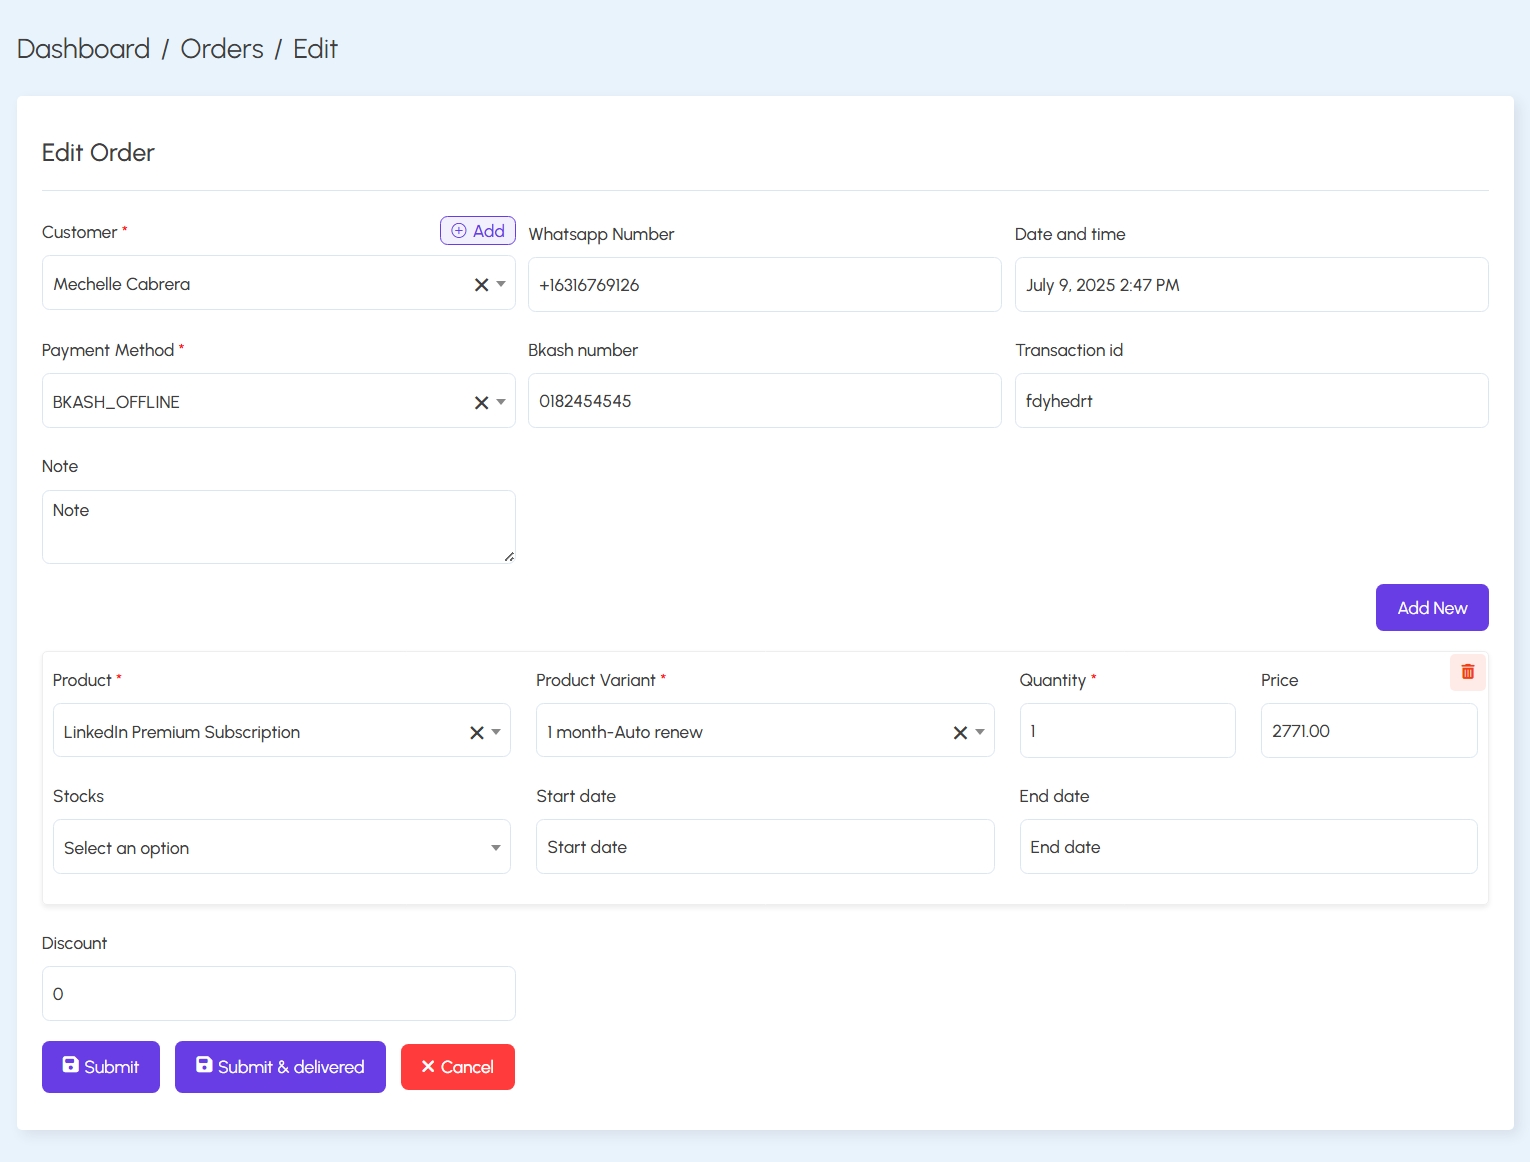The height and width of the screenshot is (1162, 1530).
Task: Cancel editing the order
Action: 458,1067
